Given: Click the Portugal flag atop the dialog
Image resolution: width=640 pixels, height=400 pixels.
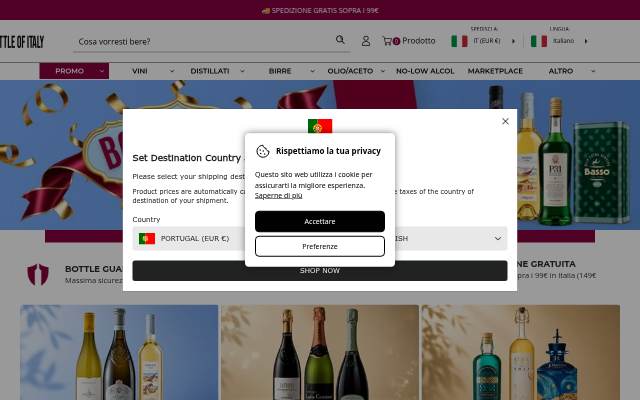Looking at the screenshot, I should 320,126.
